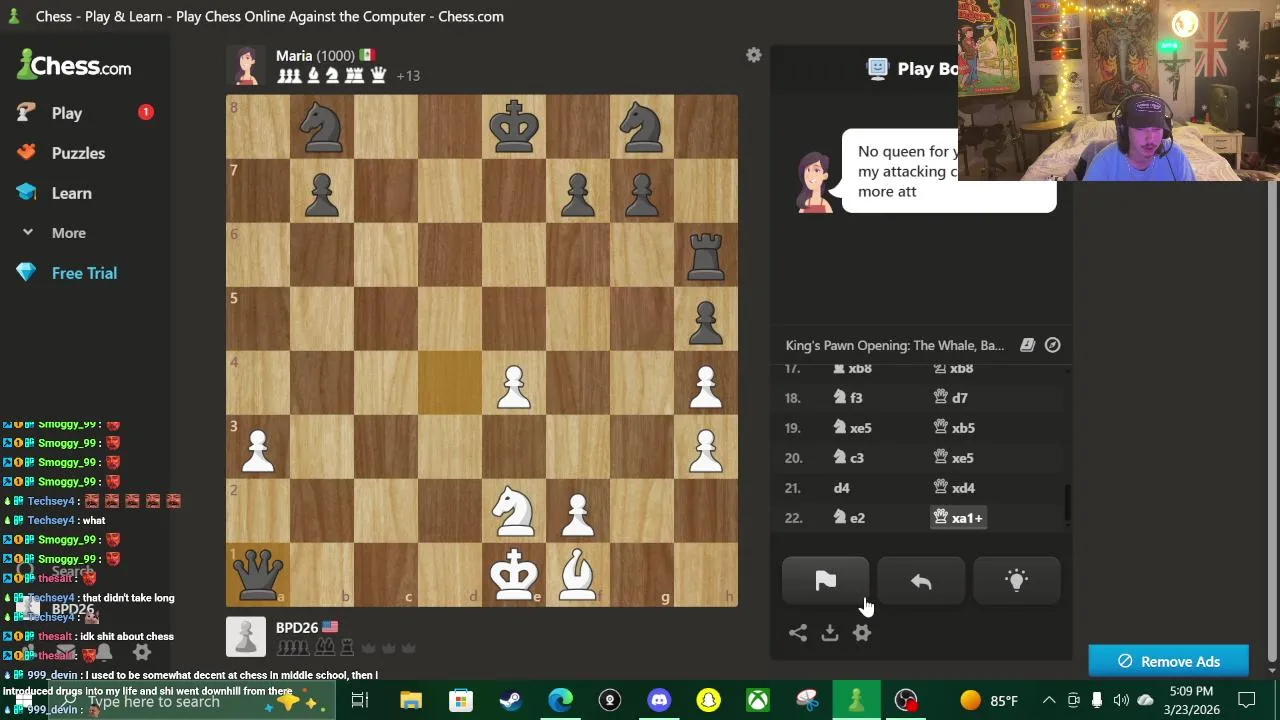The height and width of the screenshot is (720, 1280).
Task: Open Steam from the taskbar
Action: (511, 700)
